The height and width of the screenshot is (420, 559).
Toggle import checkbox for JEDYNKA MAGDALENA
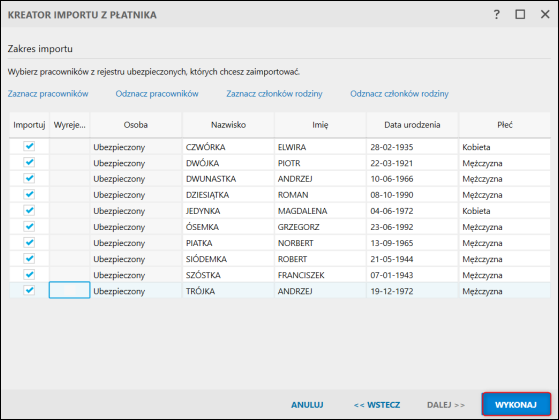29,210
